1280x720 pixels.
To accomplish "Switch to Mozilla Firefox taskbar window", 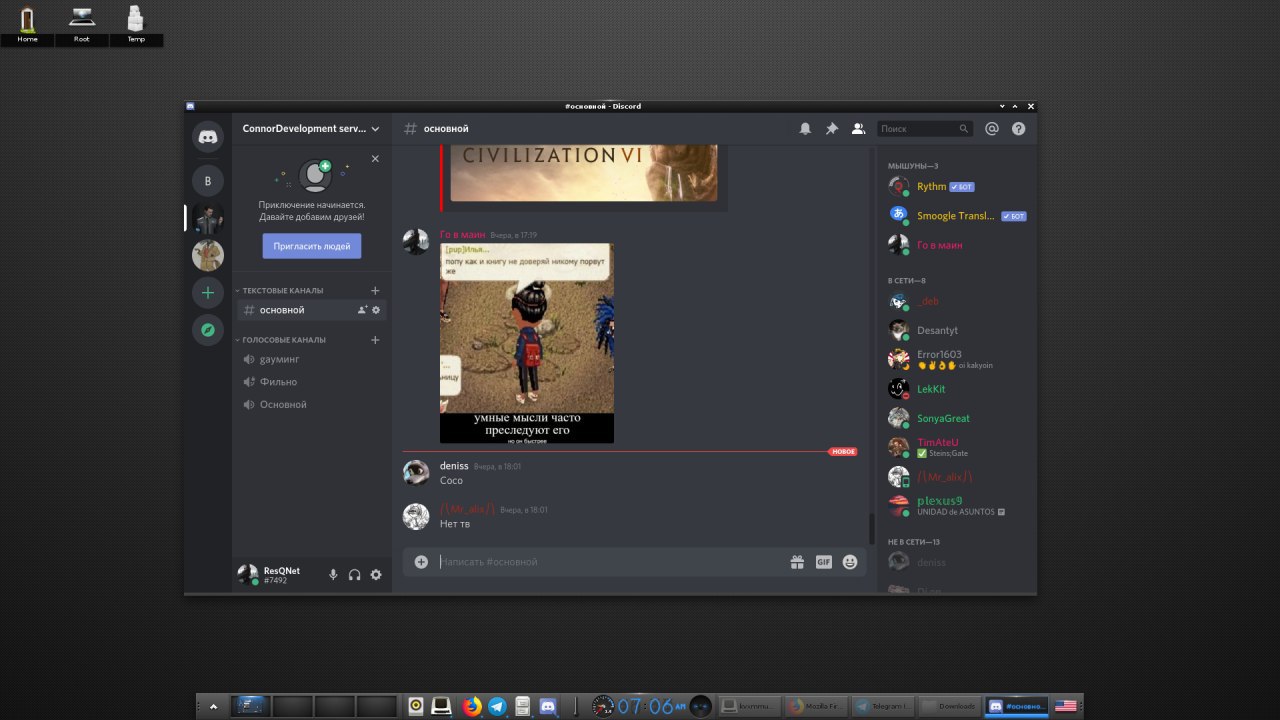I will [x=816, y=706].
